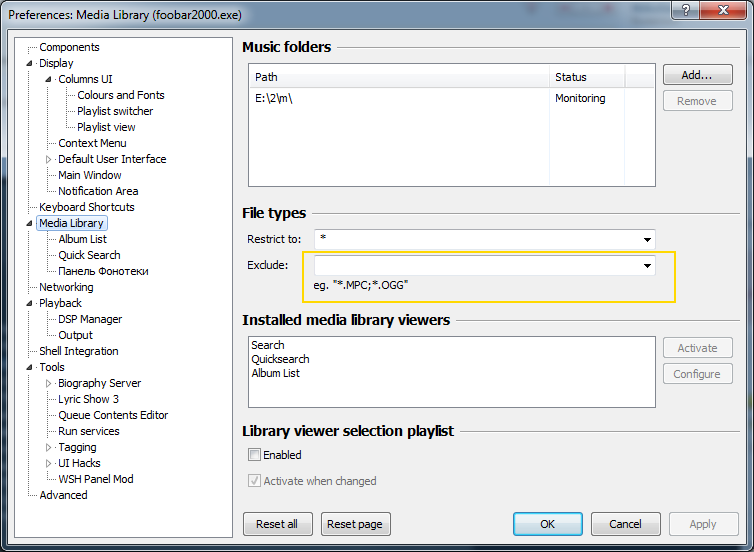
Task: Click the Path column header
Action: (x=400, y=77)
